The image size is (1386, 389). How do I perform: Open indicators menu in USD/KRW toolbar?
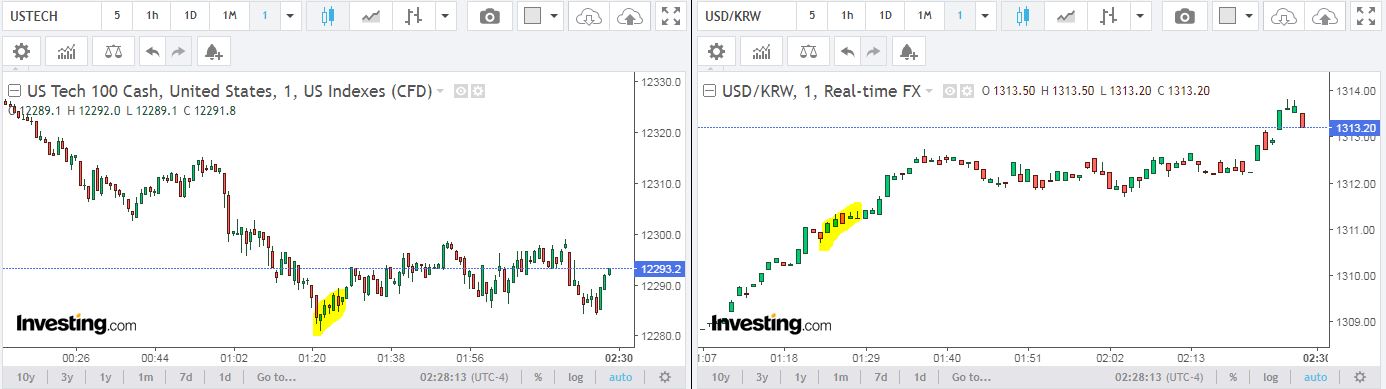pos(762,52)
